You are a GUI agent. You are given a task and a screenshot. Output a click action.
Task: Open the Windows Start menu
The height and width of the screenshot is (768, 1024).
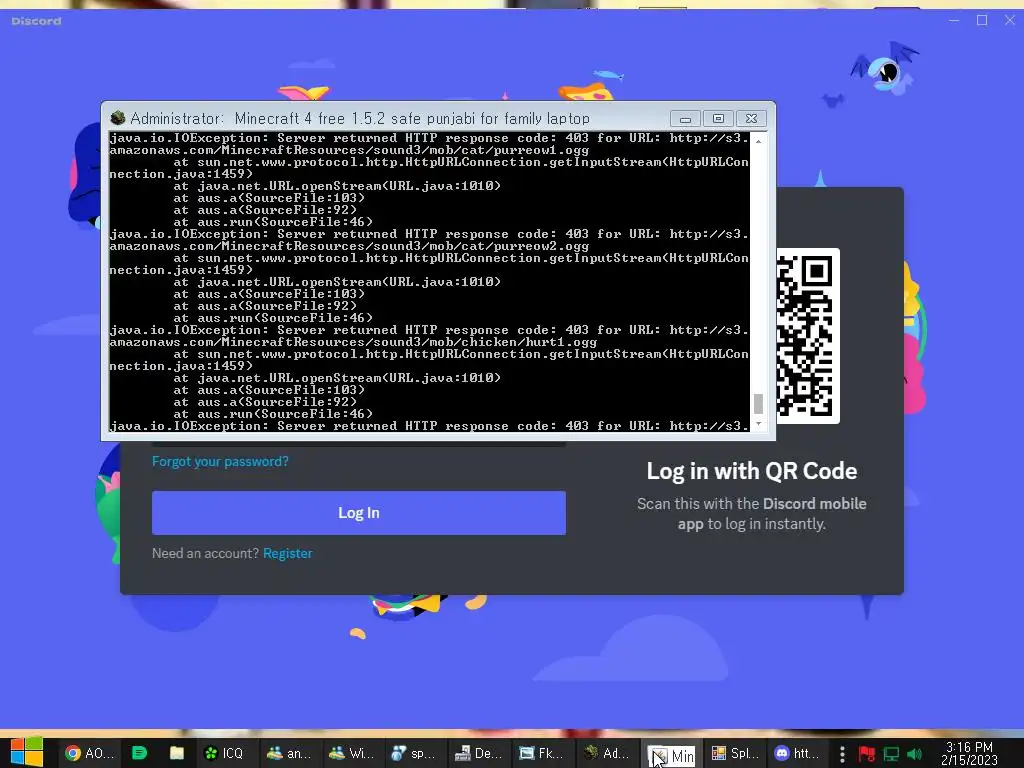pos(27,752)
